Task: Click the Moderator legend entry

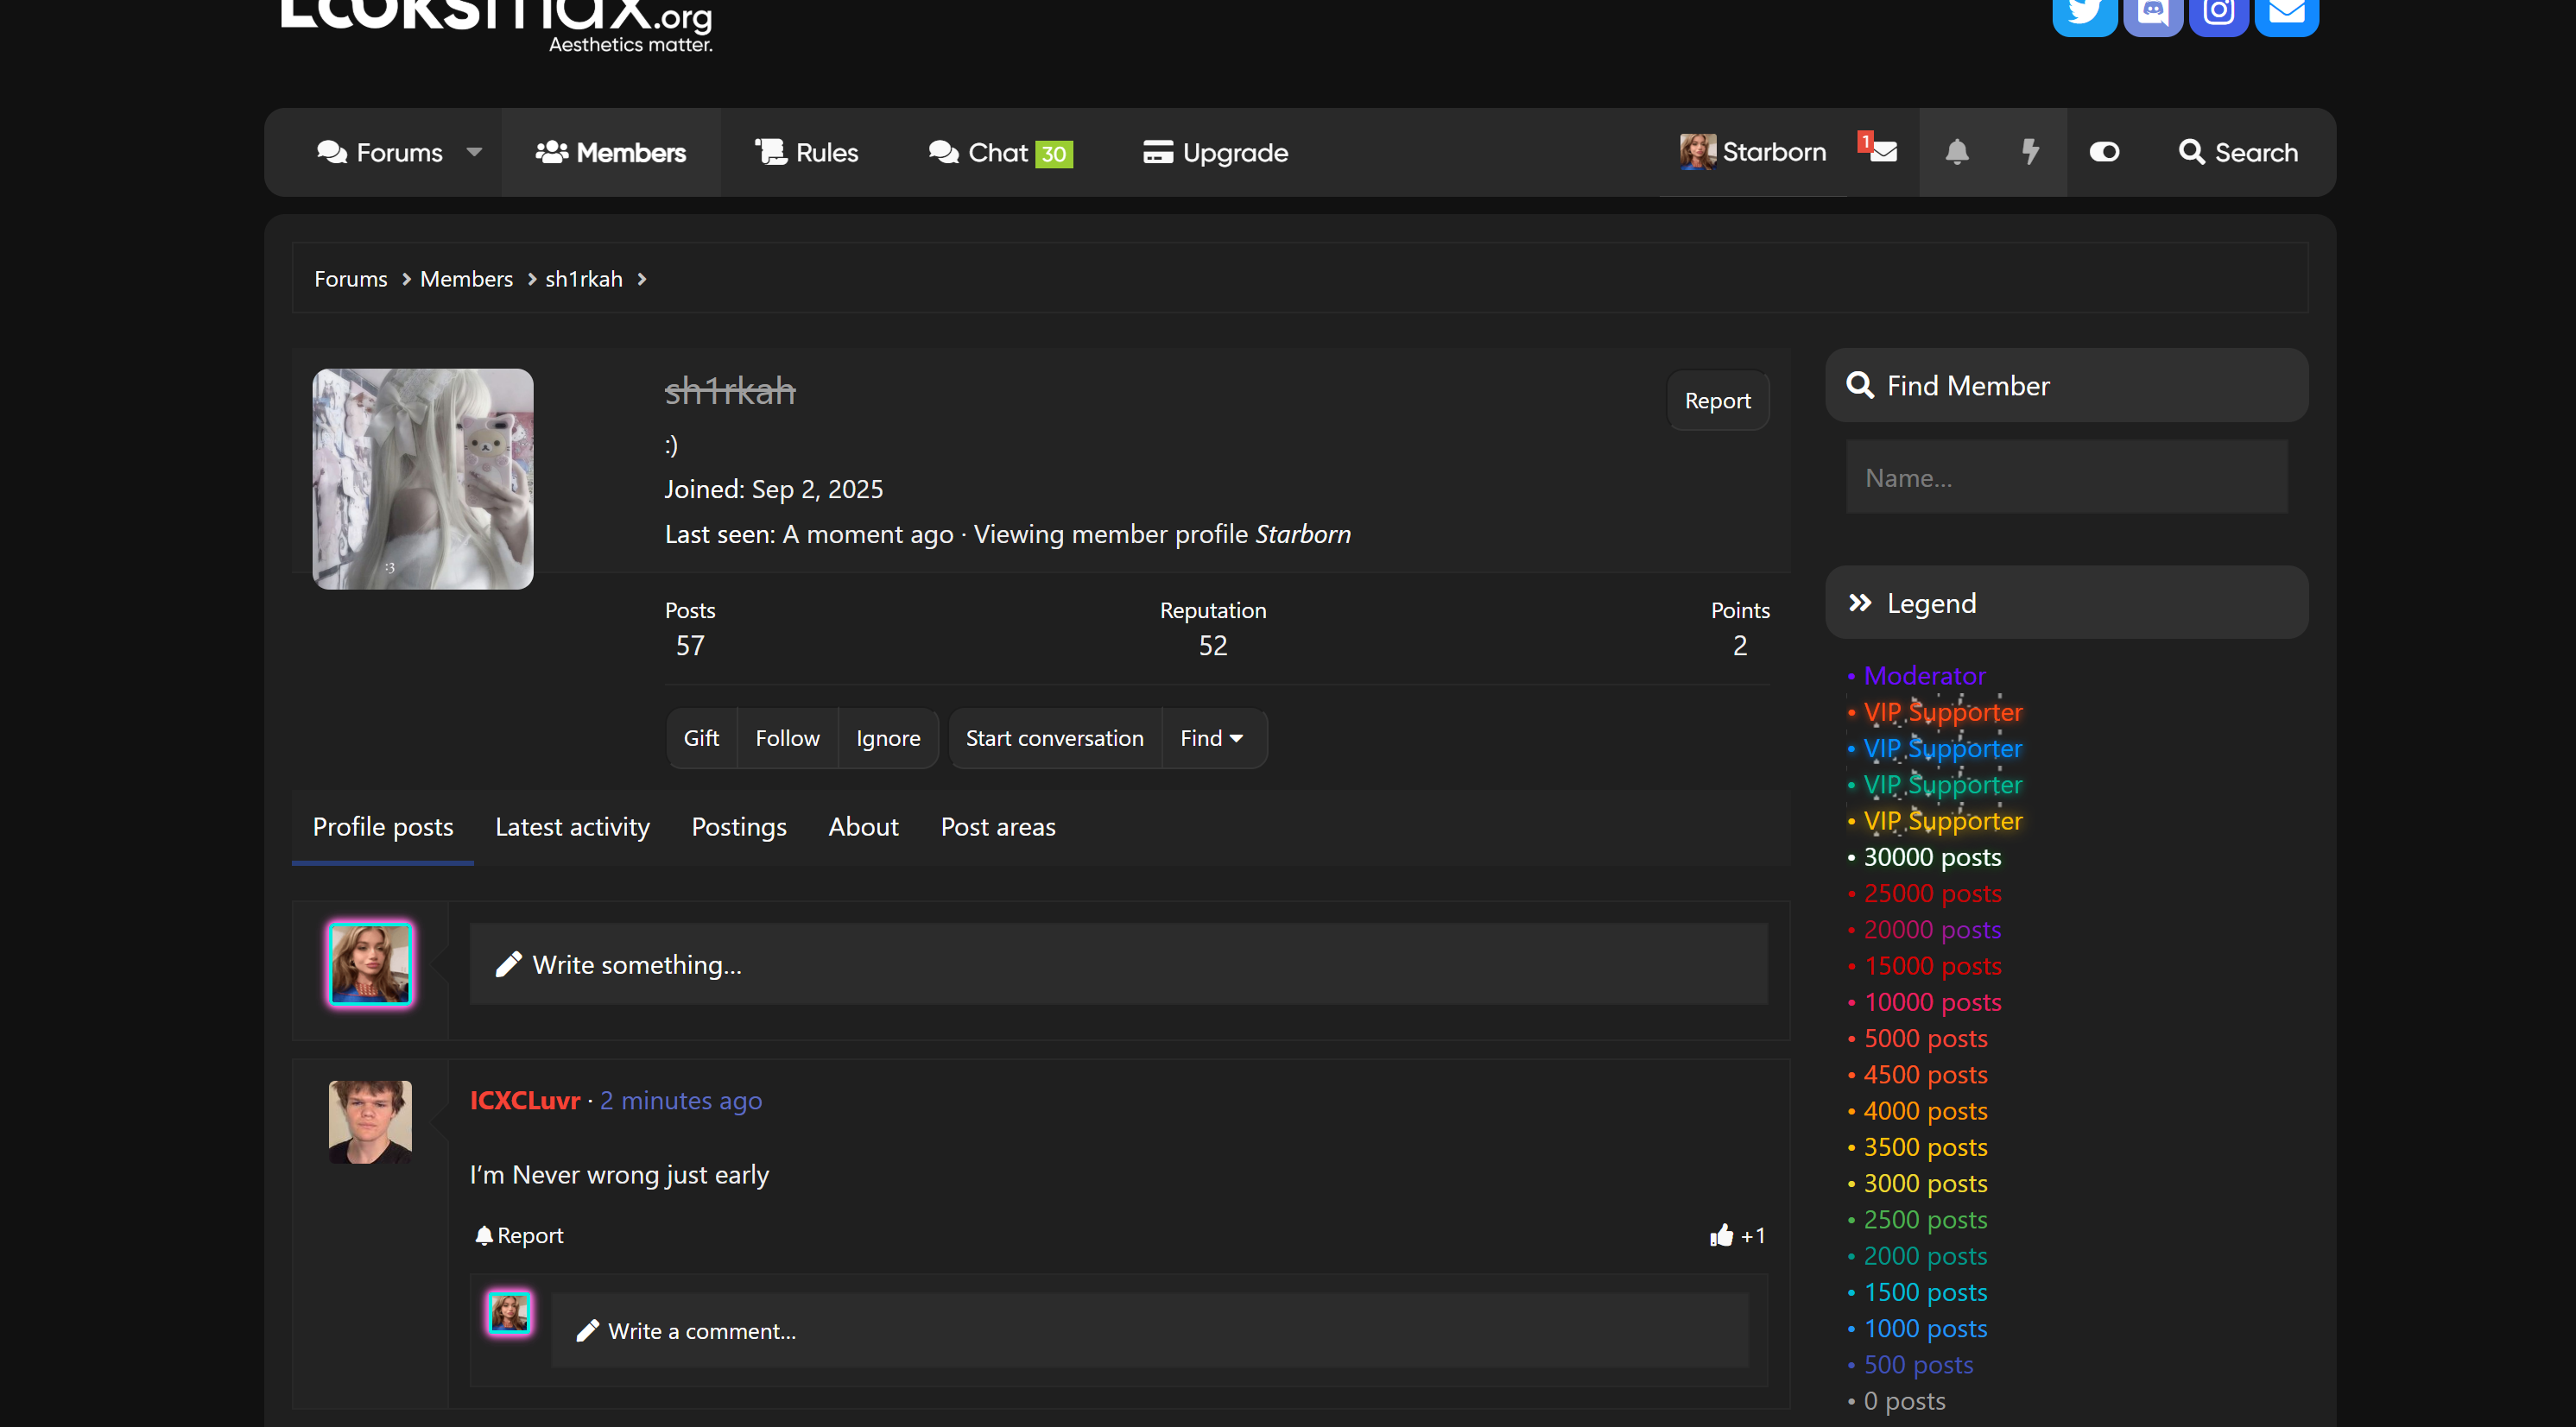Action: click(x=1924, y=675)
